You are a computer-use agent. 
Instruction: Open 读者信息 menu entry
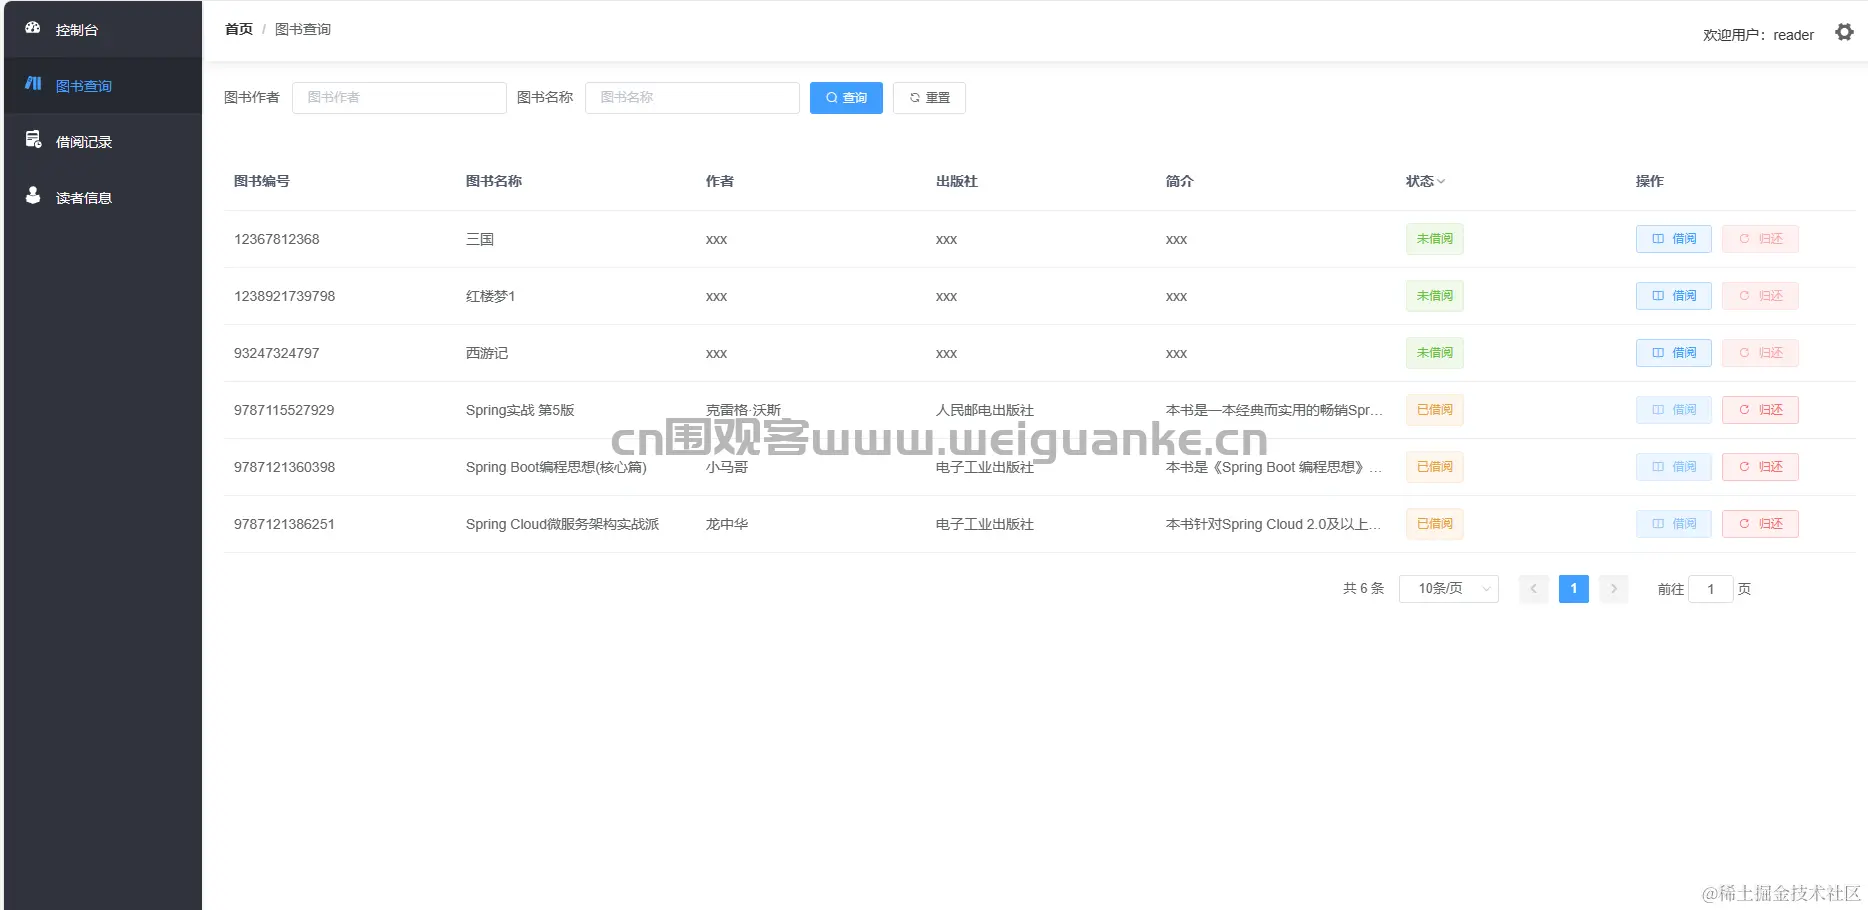click(103, 198)
